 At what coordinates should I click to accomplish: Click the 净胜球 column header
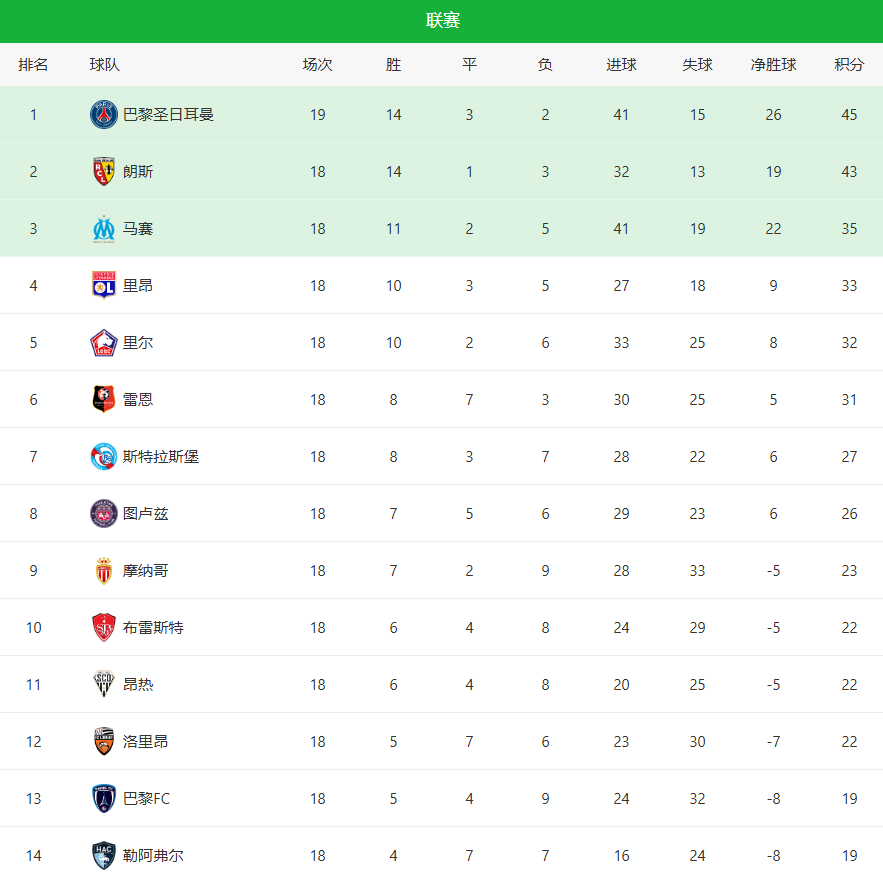pyautogui.click(x=773, y=65)
